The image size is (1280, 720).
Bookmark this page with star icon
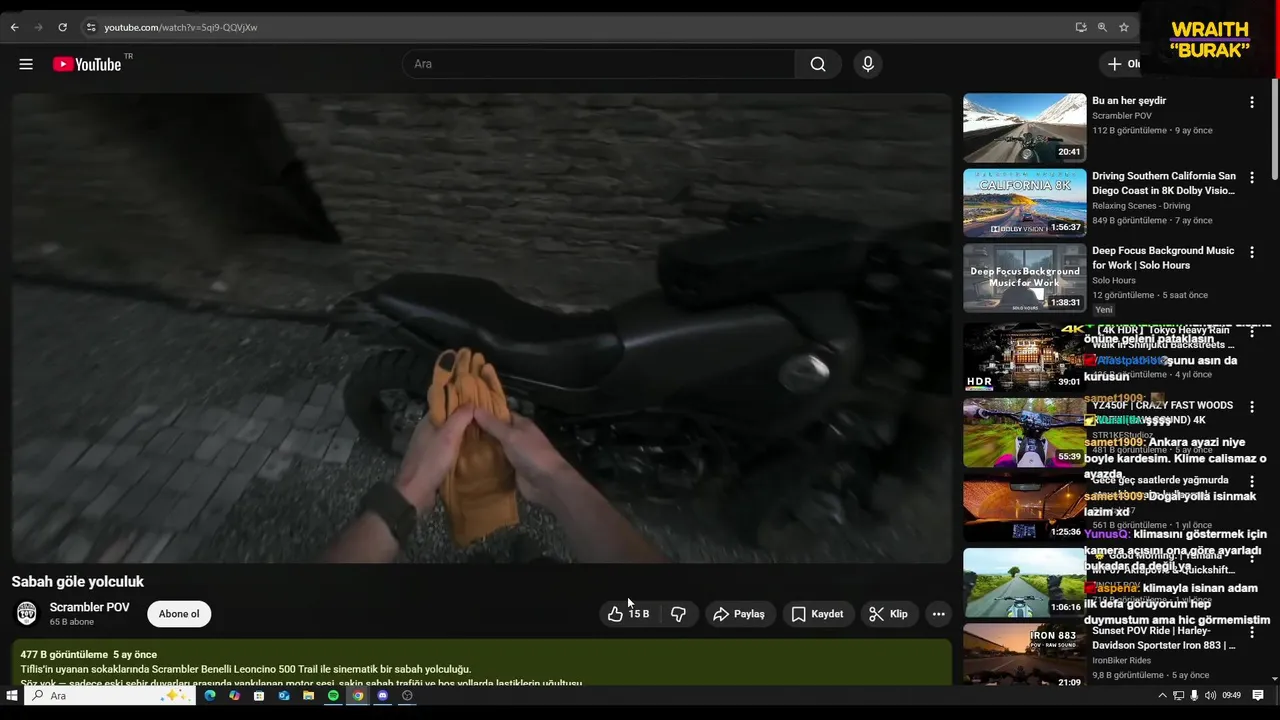click(1124, 27)
